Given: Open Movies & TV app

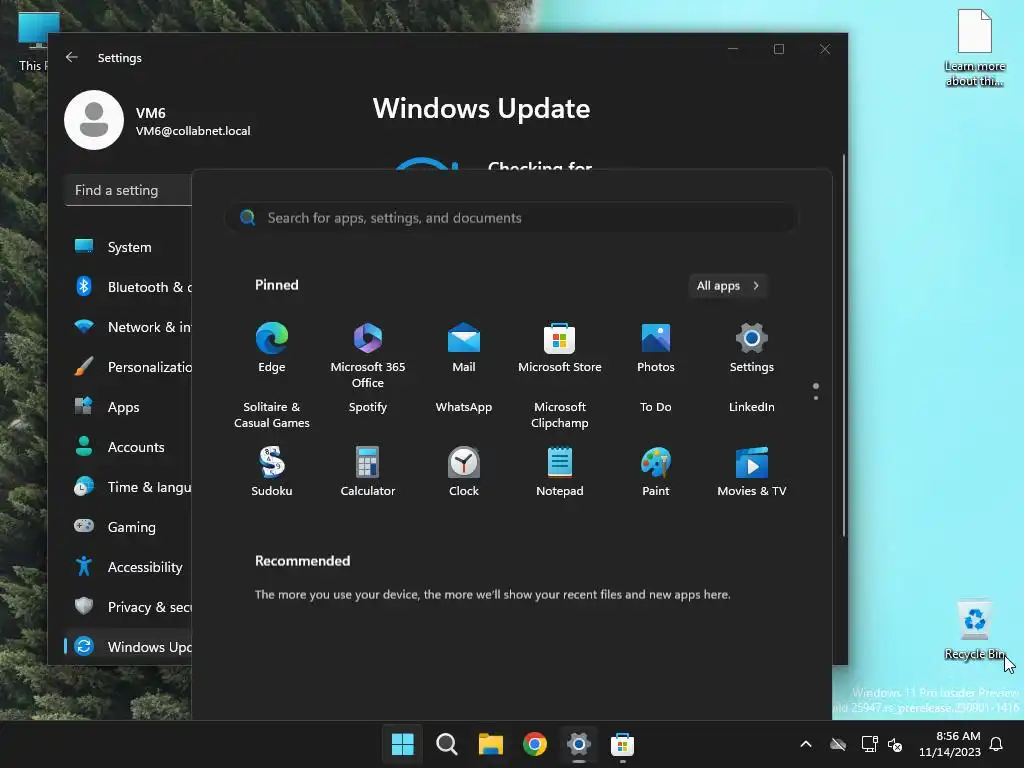Looking at the screenshot, I should tap(752, 472).
